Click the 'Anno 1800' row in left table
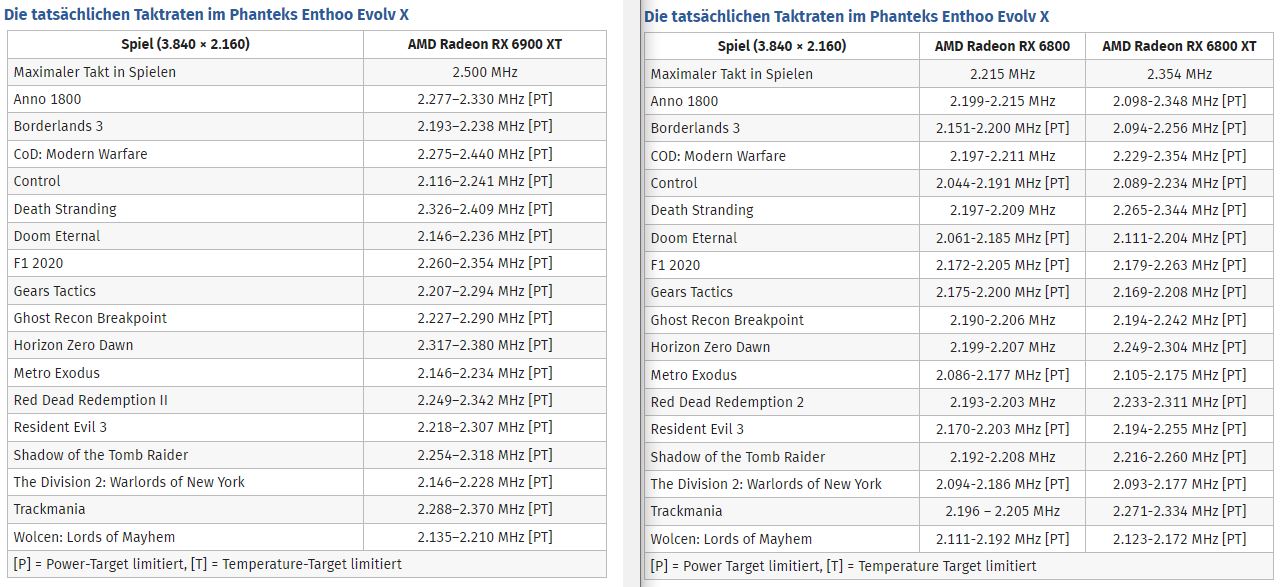1280x587 pixels. click(306, 99)
